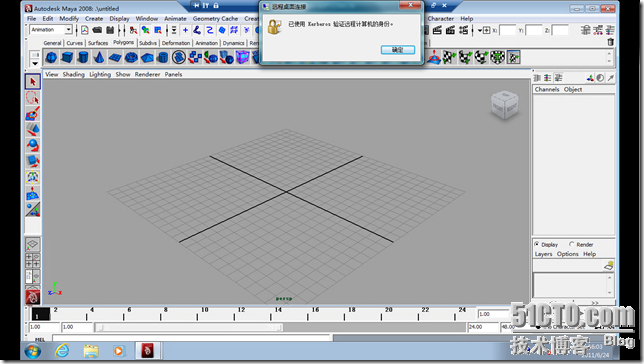Select the Universal Manipulator tool
Screen dimensions: 644x364
(33, 177)
